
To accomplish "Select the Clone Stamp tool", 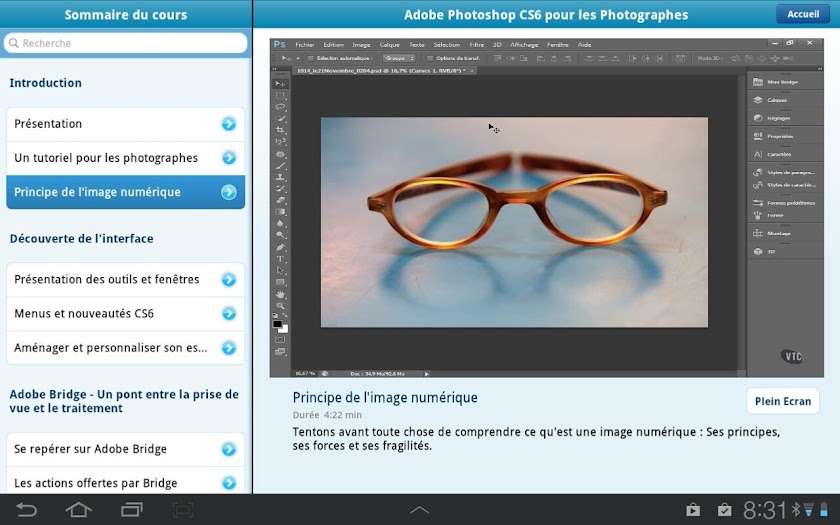I will click(280, 177).
